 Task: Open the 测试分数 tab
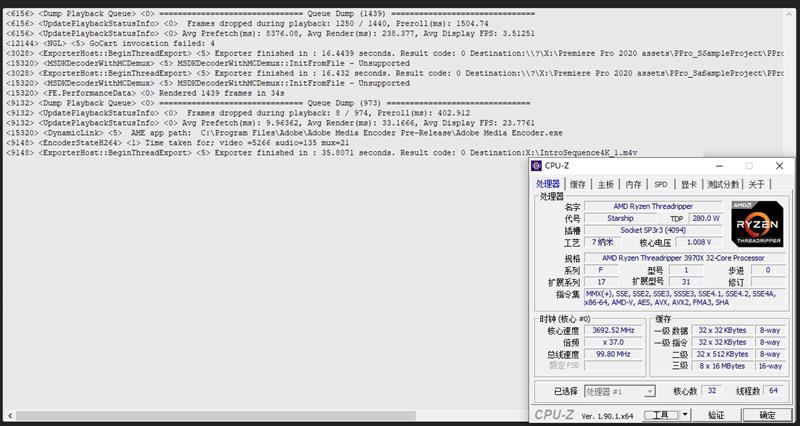(x=722, y=184)
